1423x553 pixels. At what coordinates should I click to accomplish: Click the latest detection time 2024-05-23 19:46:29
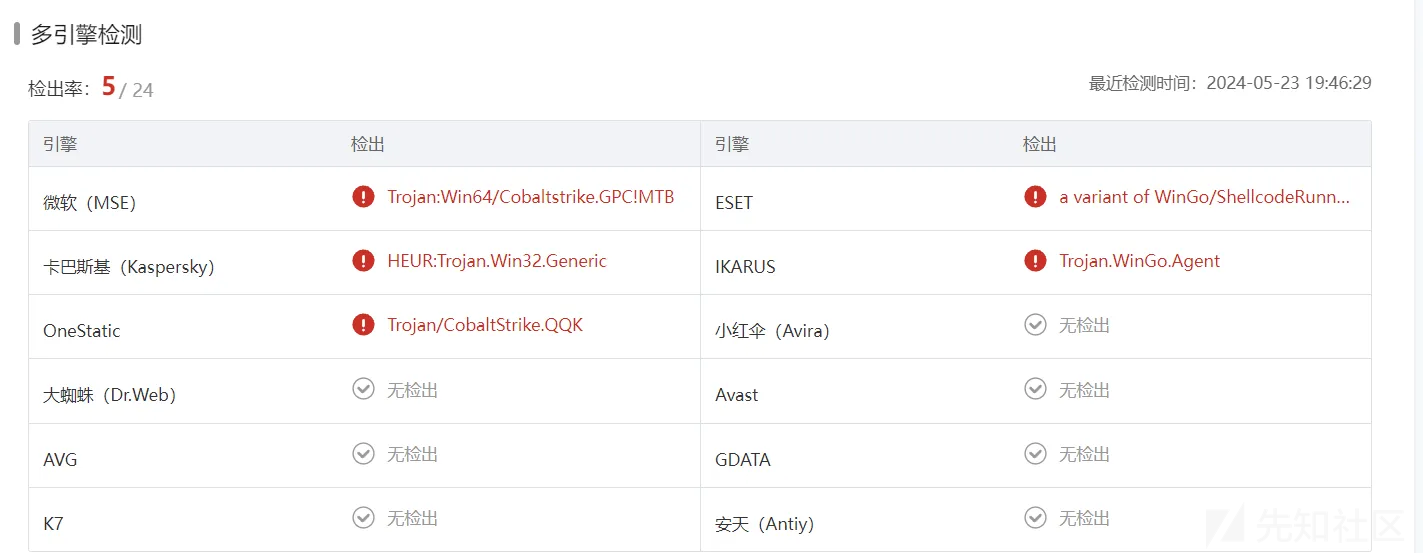[1289, 83]
